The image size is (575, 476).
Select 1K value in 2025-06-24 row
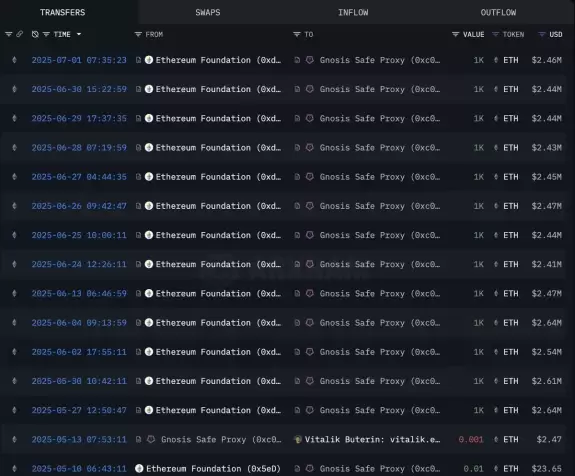(479, 264)
